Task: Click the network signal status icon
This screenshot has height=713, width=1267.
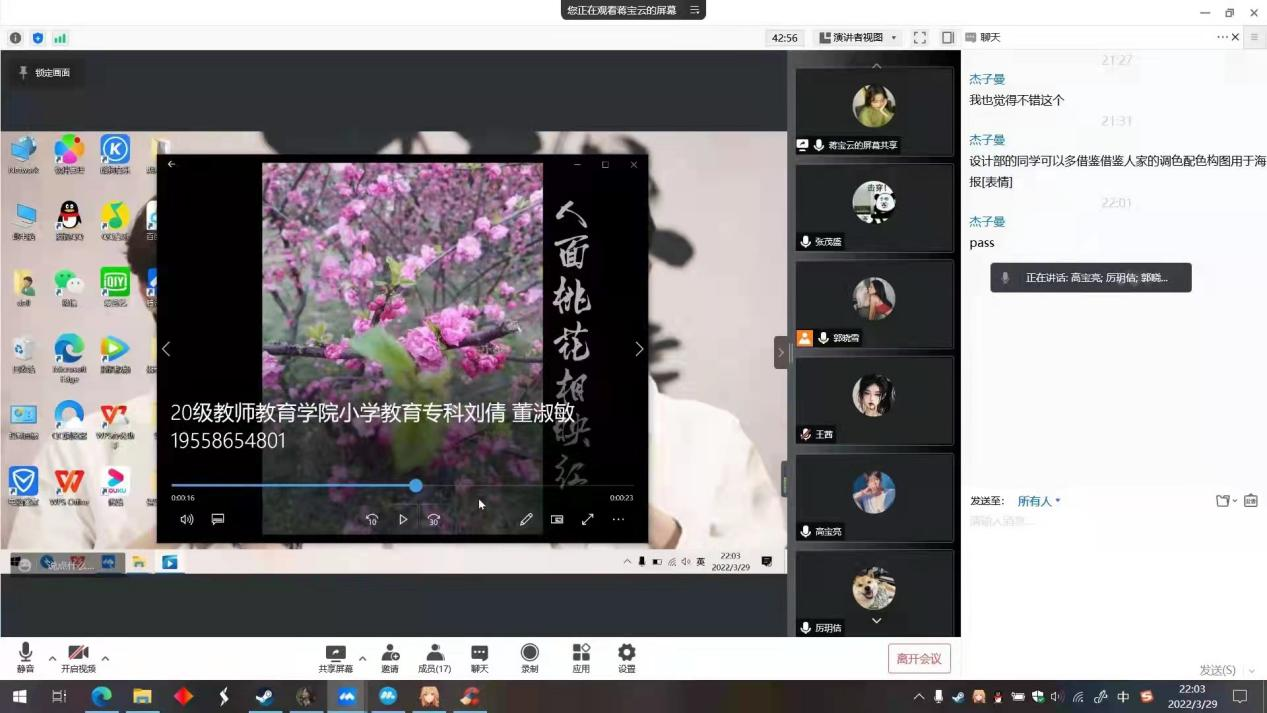Action: [60, 38]
